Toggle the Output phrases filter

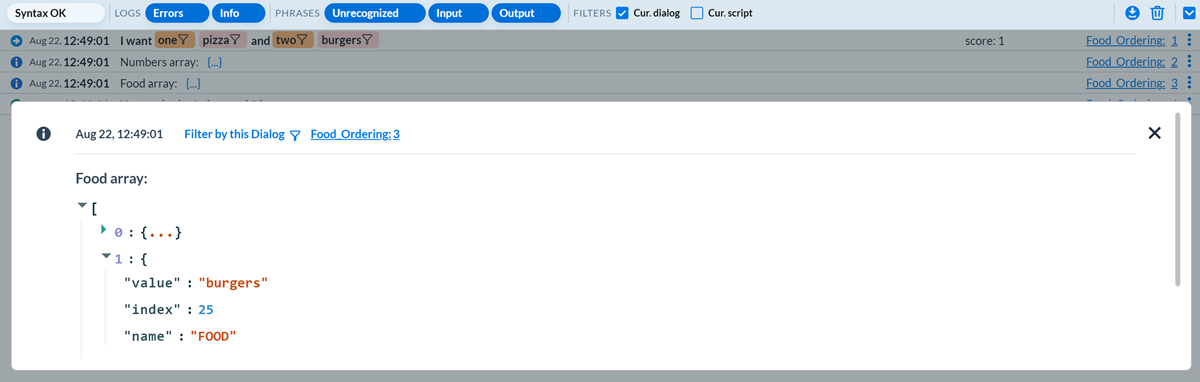coord(527,13)
